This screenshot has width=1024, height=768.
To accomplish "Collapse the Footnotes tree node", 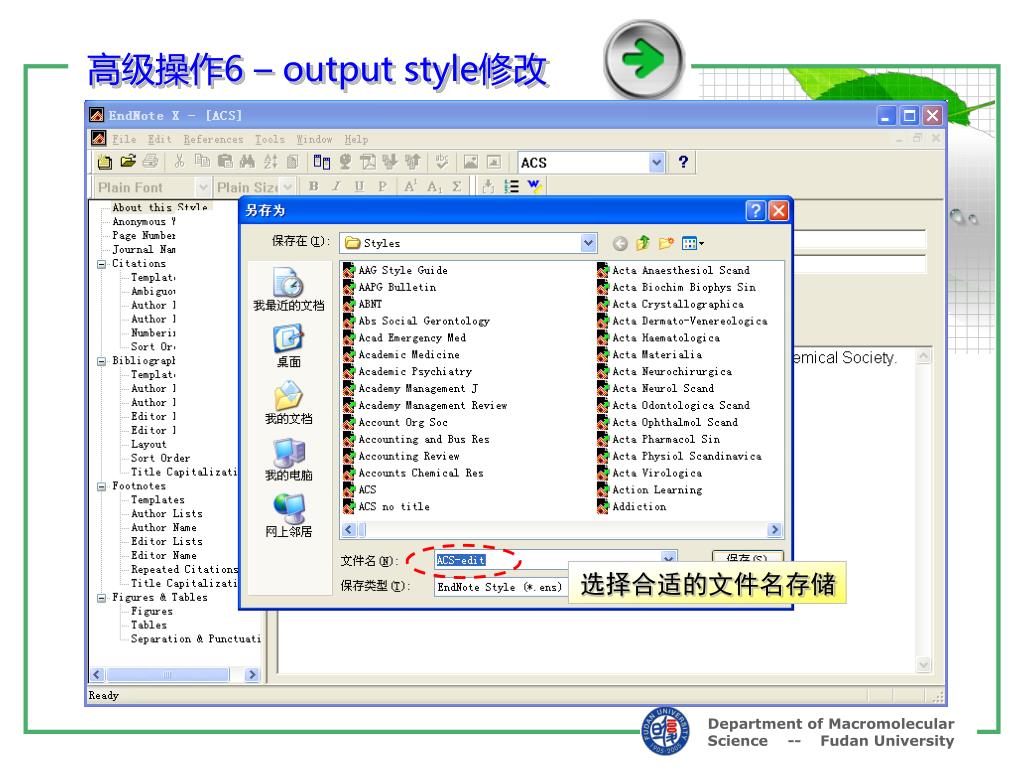I will [x=101, y=487].
